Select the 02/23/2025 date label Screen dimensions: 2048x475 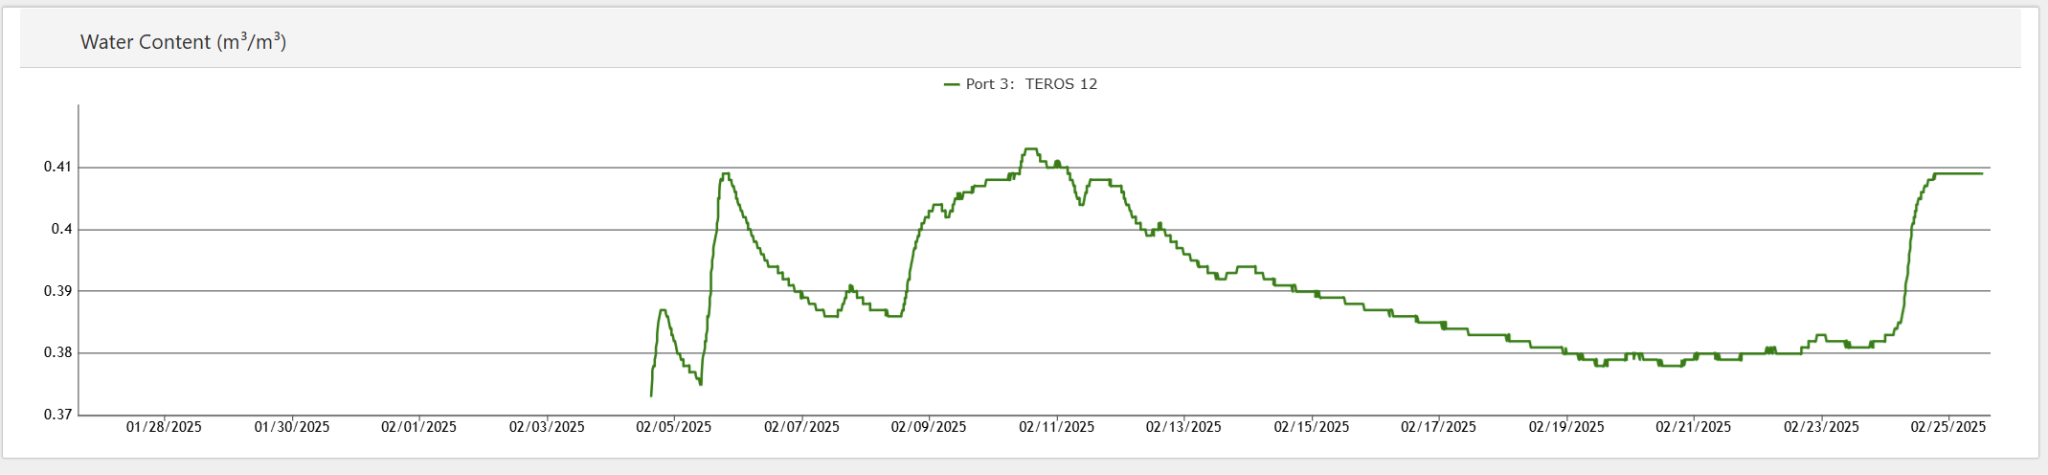pyautogui.click(x=1822, y=427)
